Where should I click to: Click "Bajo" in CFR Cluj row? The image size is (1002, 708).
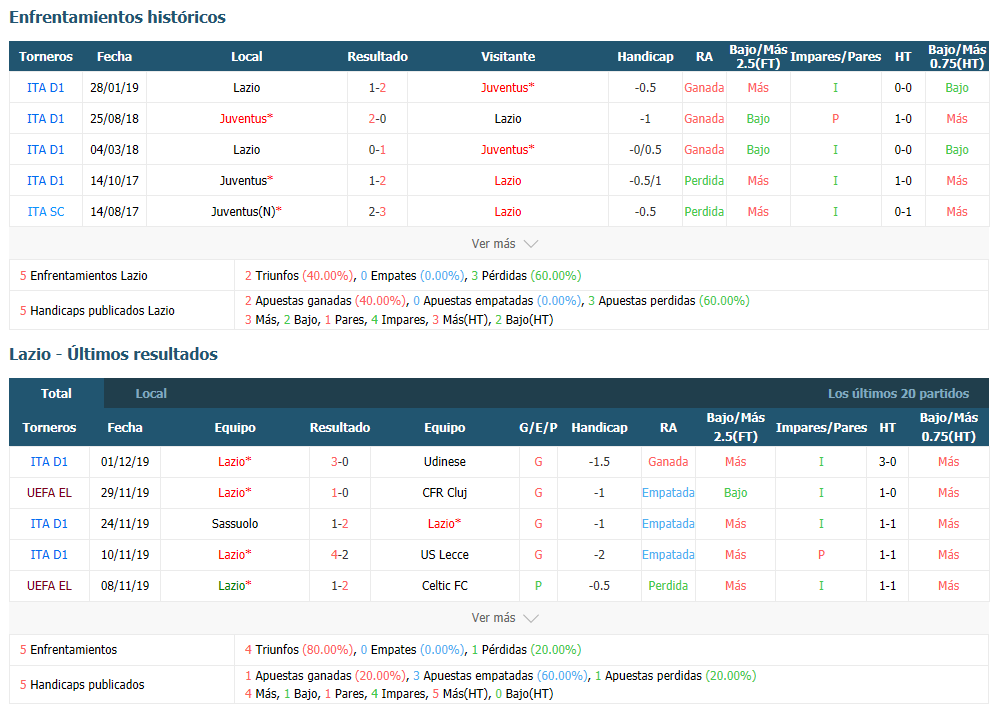(736, 493)
